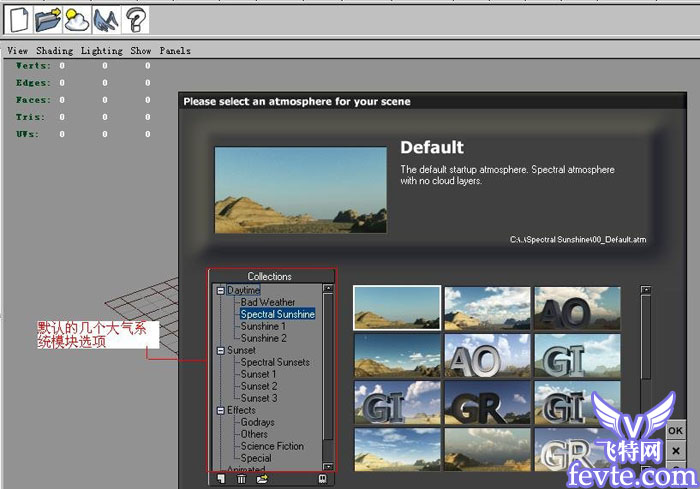
Task: Select Science Fiction collection
Action: click(x=272, y=446)
